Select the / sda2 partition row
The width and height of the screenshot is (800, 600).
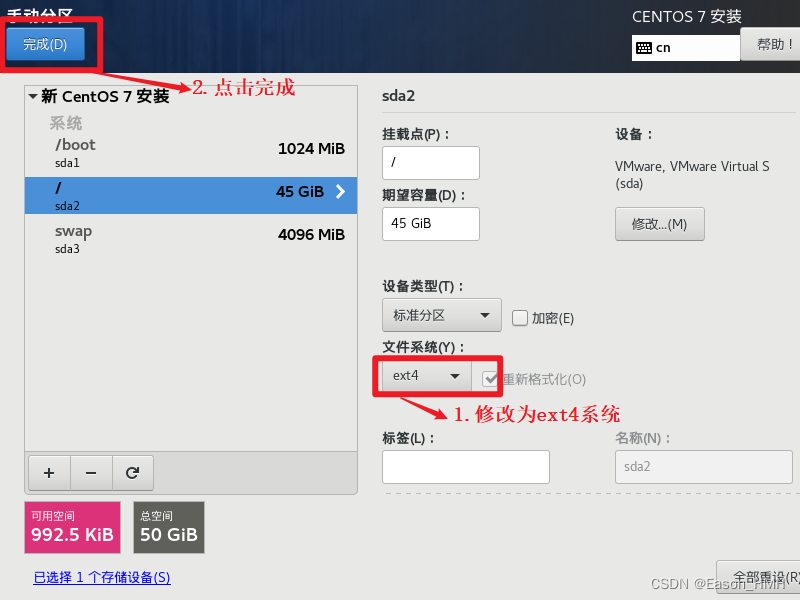point(191,195)
